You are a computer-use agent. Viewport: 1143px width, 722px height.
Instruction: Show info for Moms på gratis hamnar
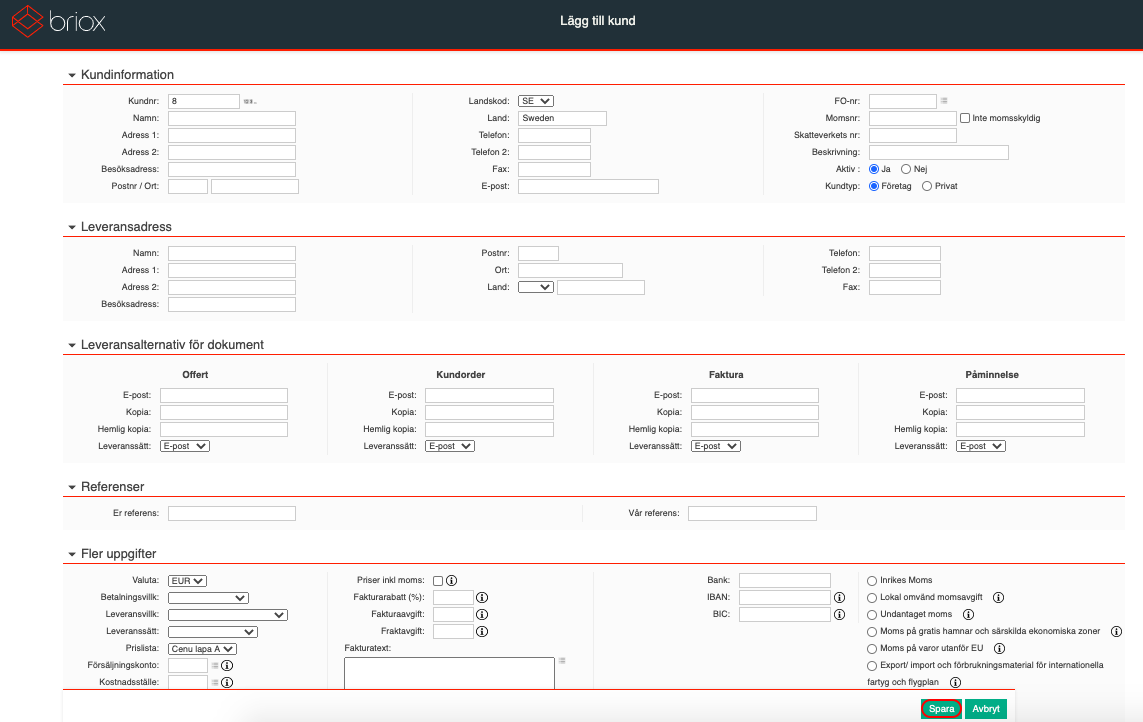tap(1116, 632)
